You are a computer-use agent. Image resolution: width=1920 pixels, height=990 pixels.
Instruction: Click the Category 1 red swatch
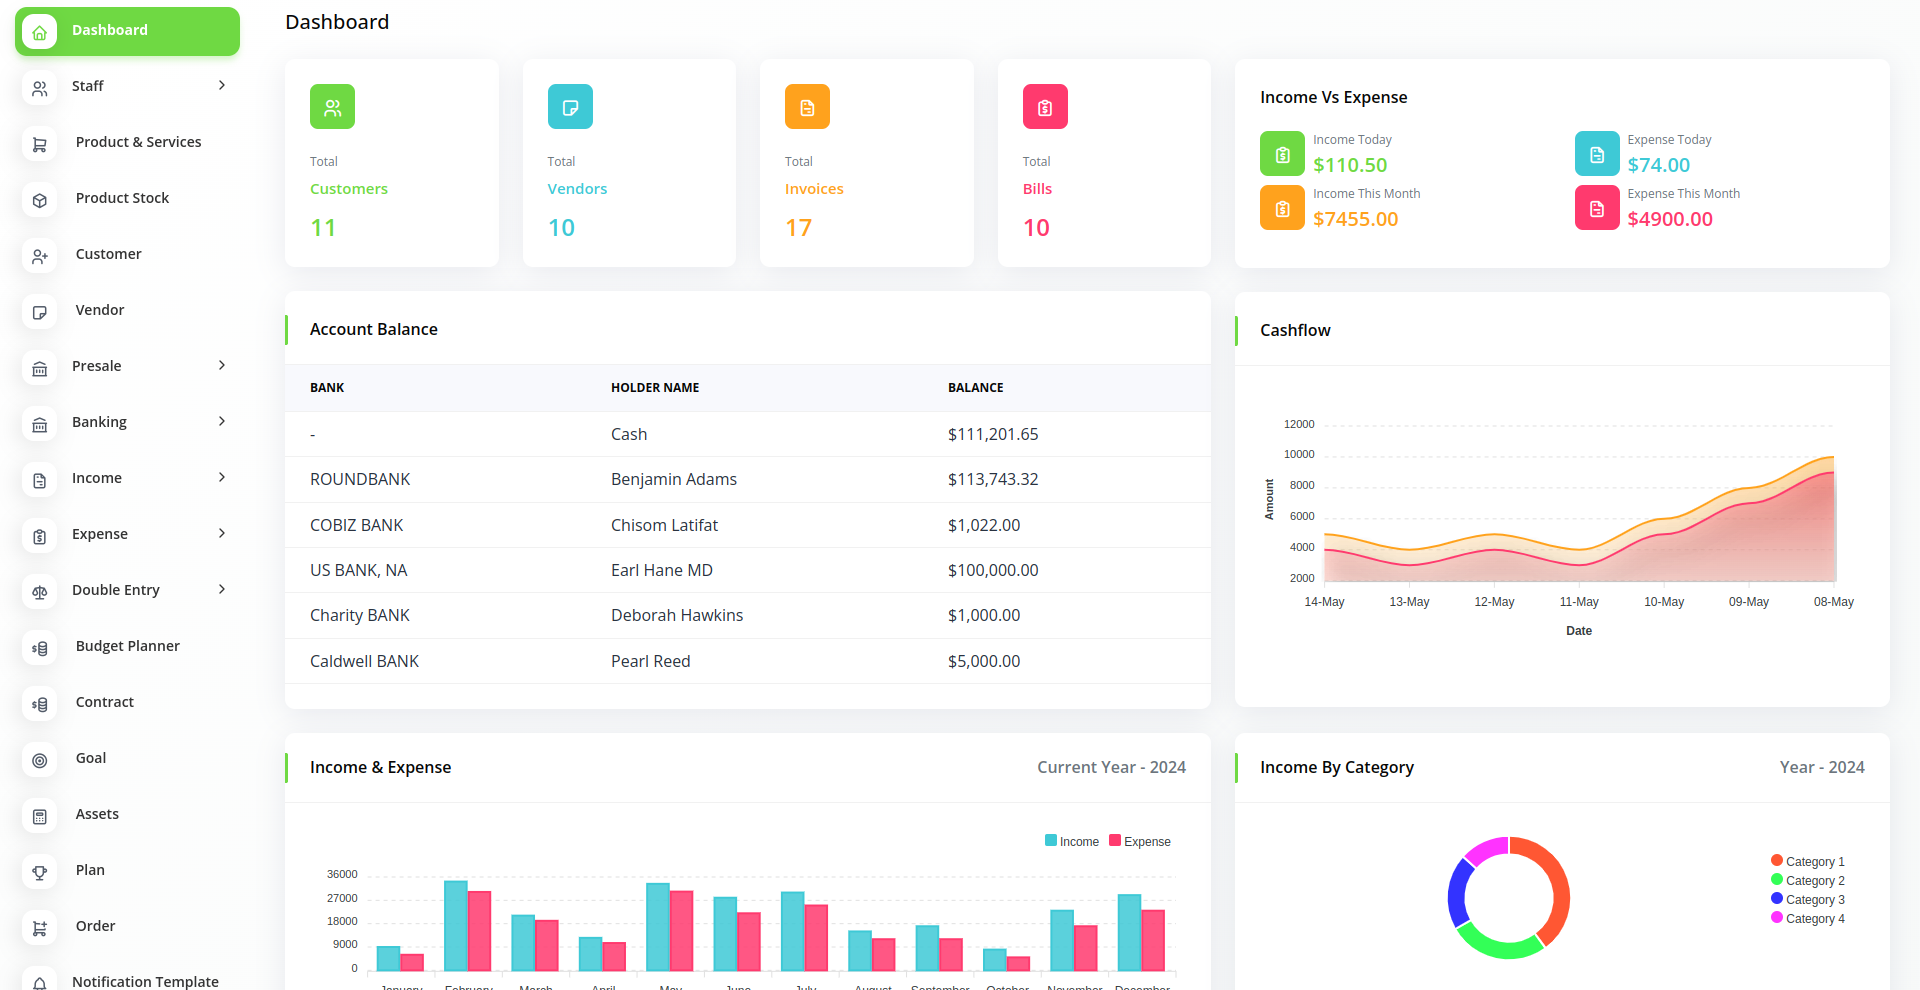pyautogui.click(x=1777, y=860)
